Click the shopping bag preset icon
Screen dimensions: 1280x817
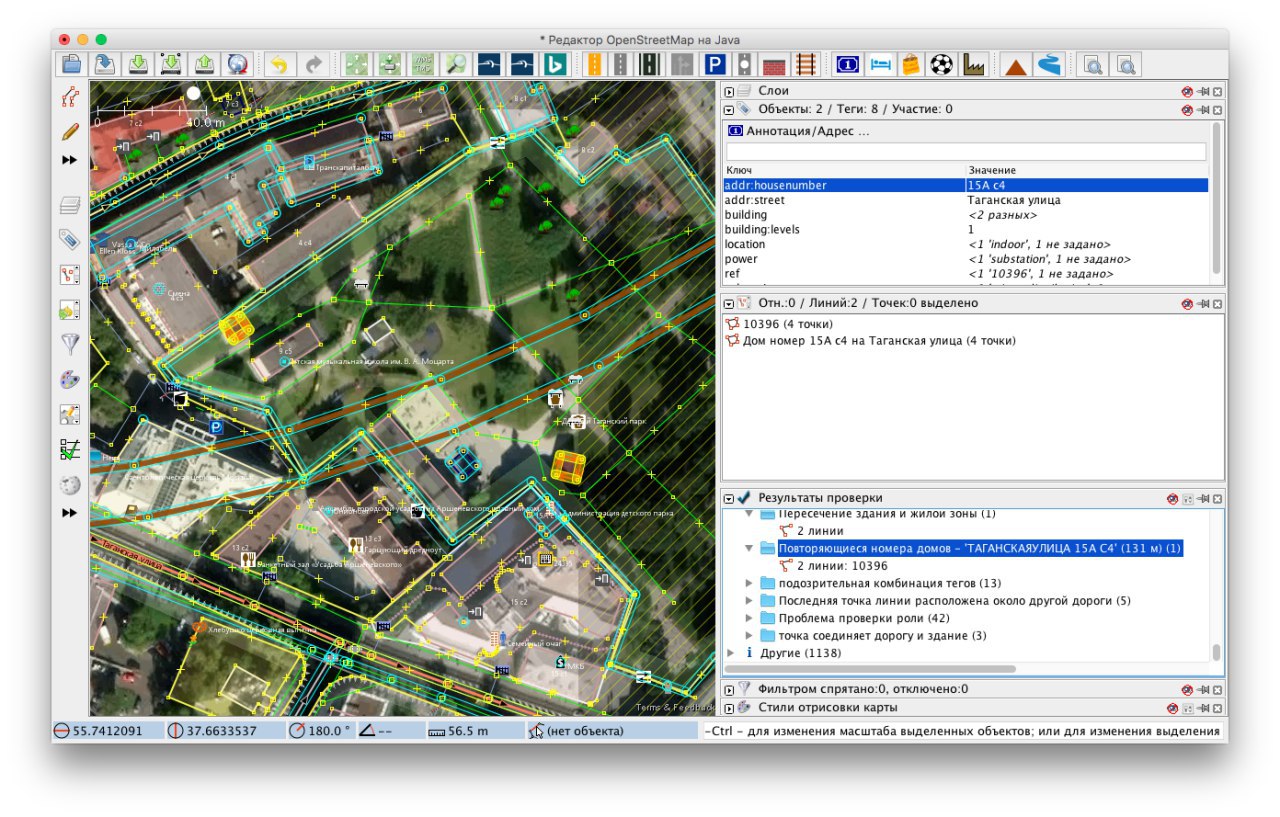click(910, 65)
